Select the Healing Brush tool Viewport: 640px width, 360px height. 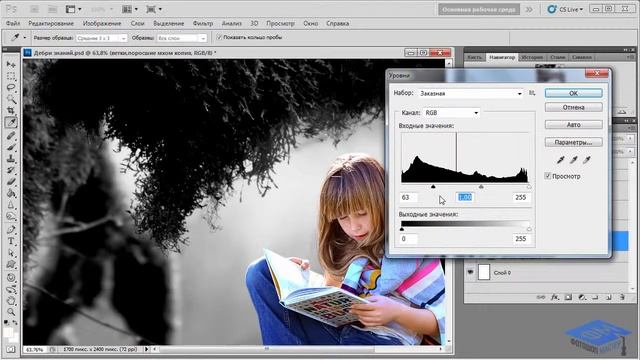pyautogui.click(x=11, y=136)
